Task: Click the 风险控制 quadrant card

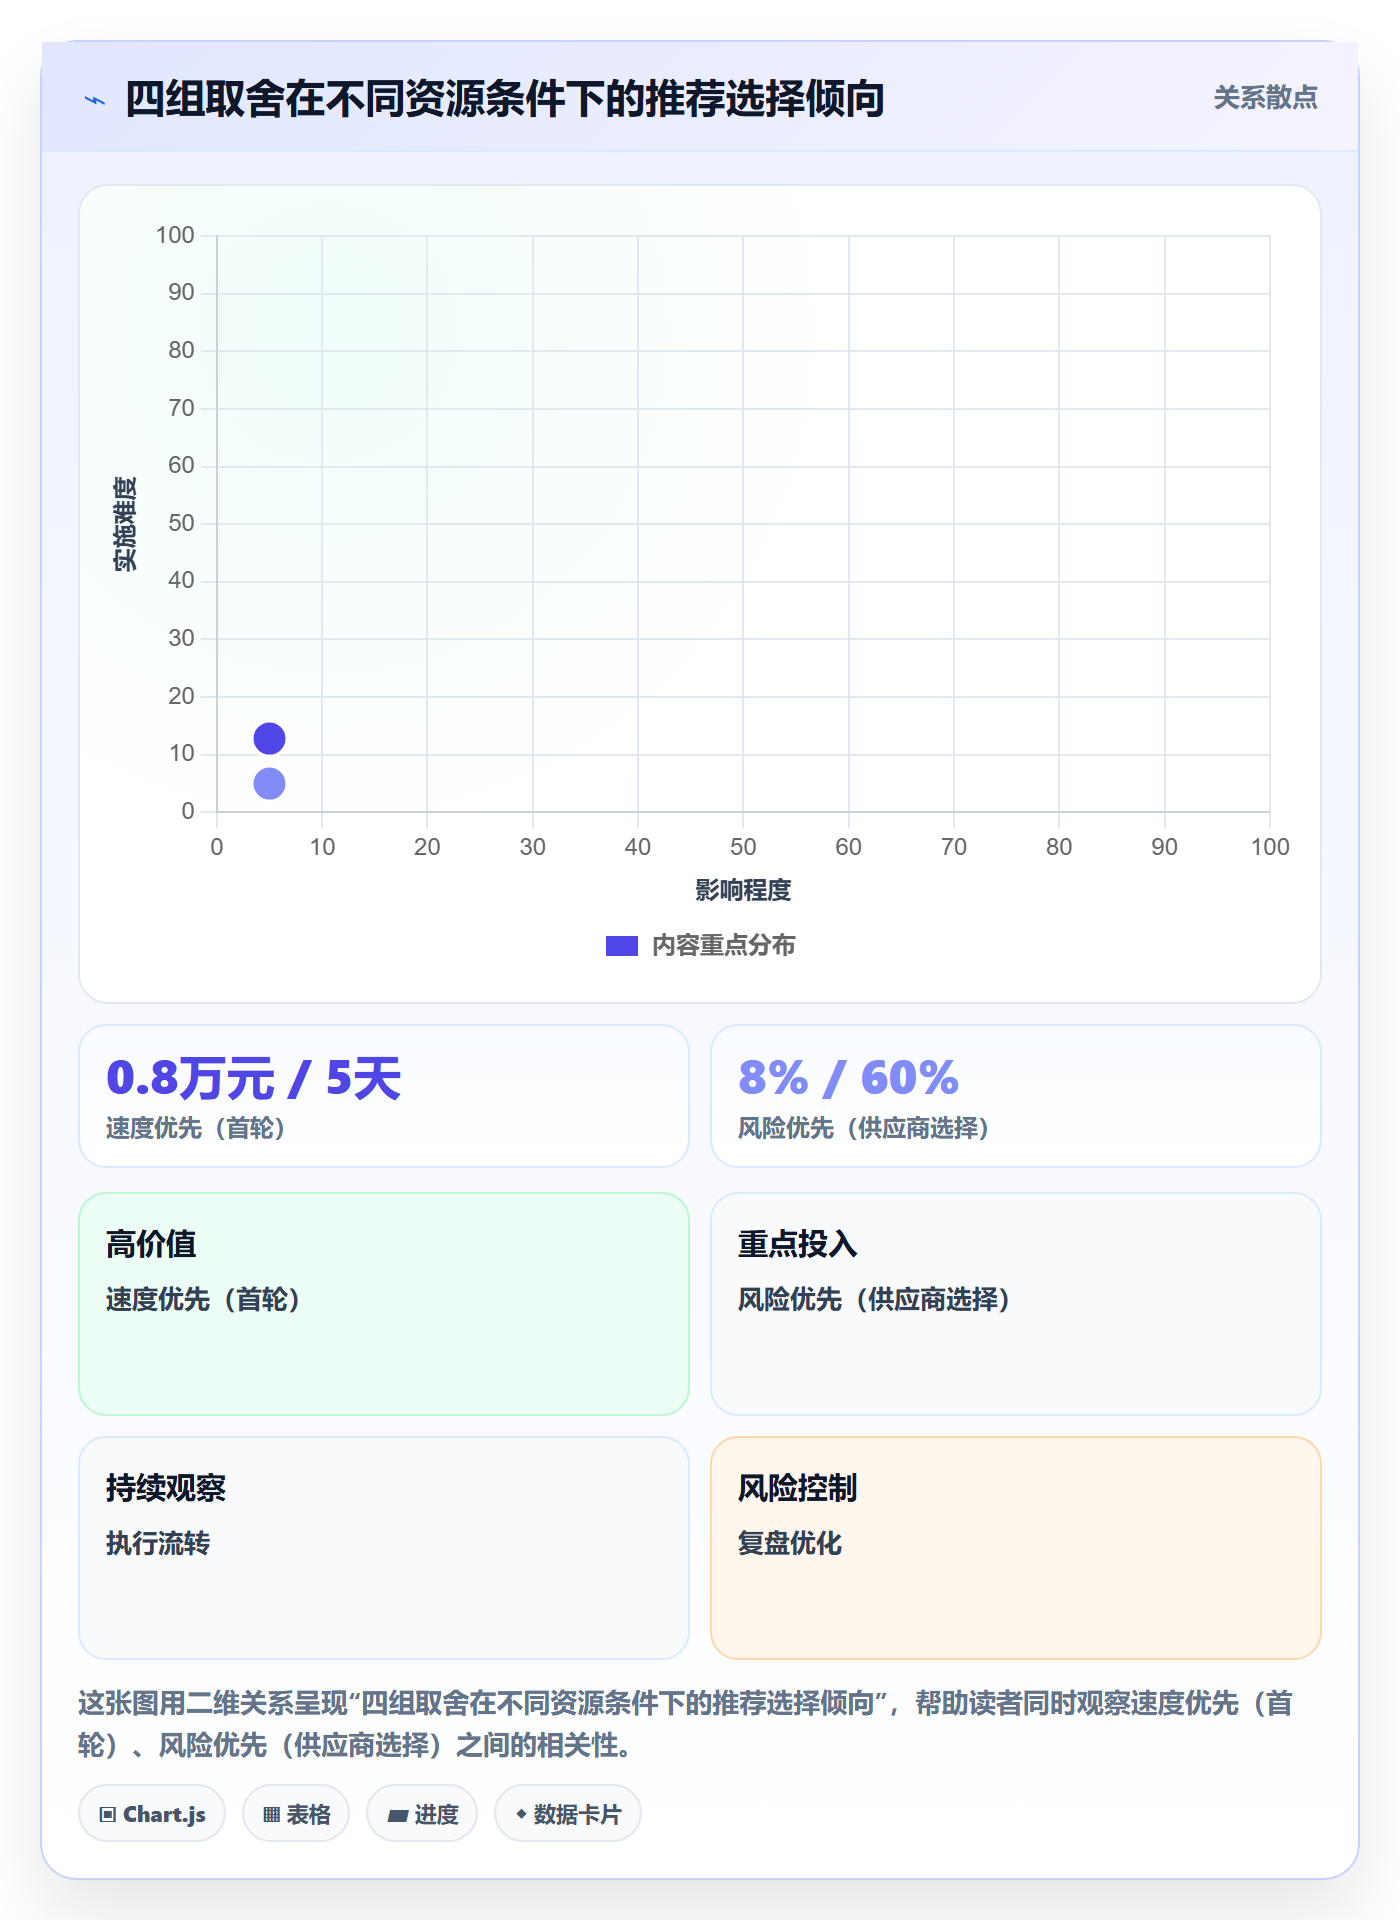Action: [x=1016, y=1548]
